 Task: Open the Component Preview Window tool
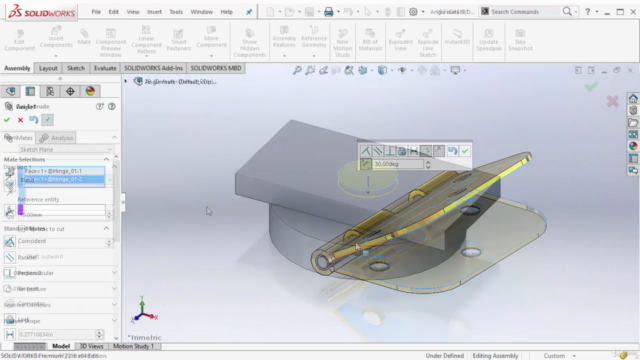pyautogui.click(x=111, y=43)
